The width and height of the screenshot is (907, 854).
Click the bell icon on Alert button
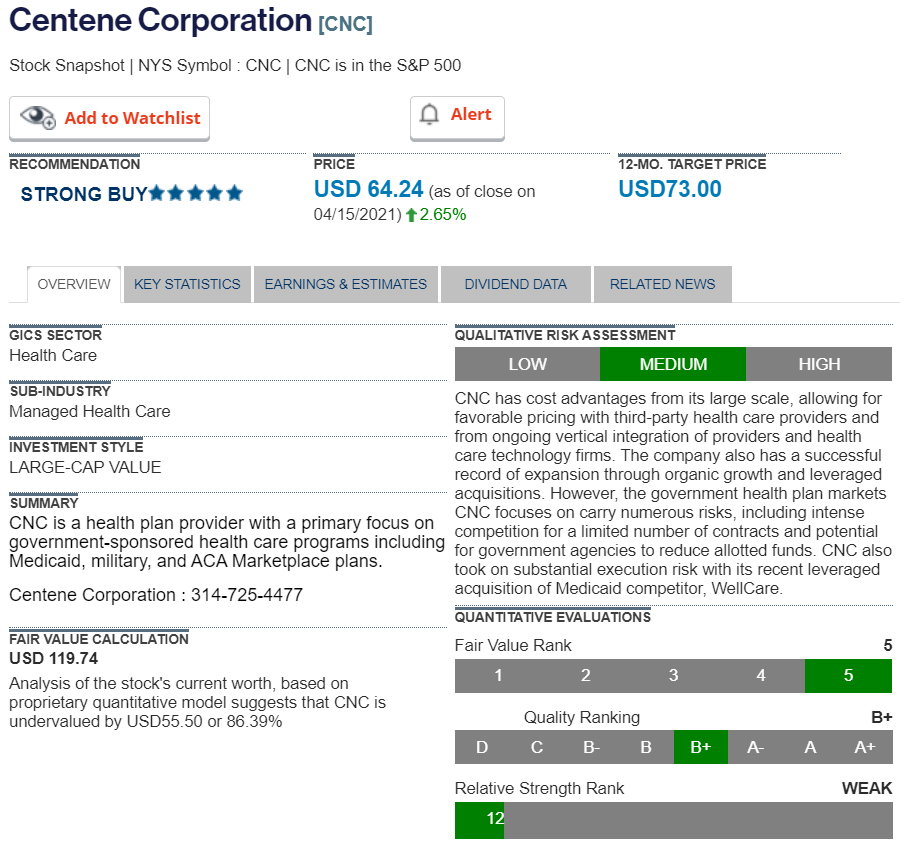coord(430,115)
